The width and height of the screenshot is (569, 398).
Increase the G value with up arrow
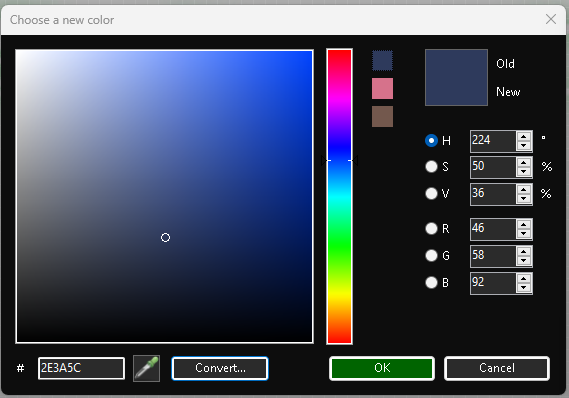[x=523, y=251]
